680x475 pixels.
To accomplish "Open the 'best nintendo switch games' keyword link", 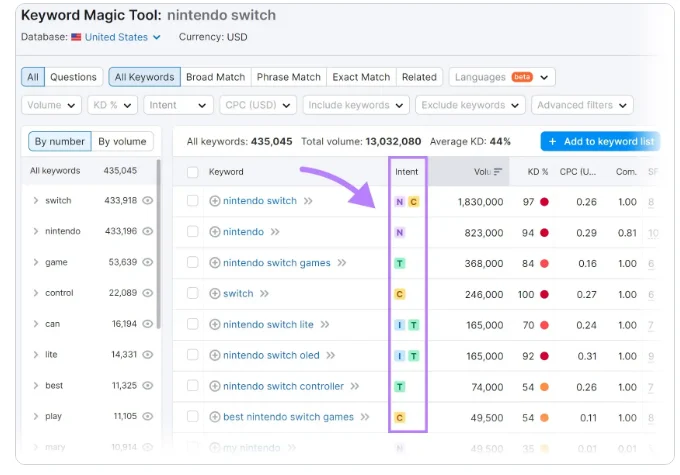I will pos(288,417).
